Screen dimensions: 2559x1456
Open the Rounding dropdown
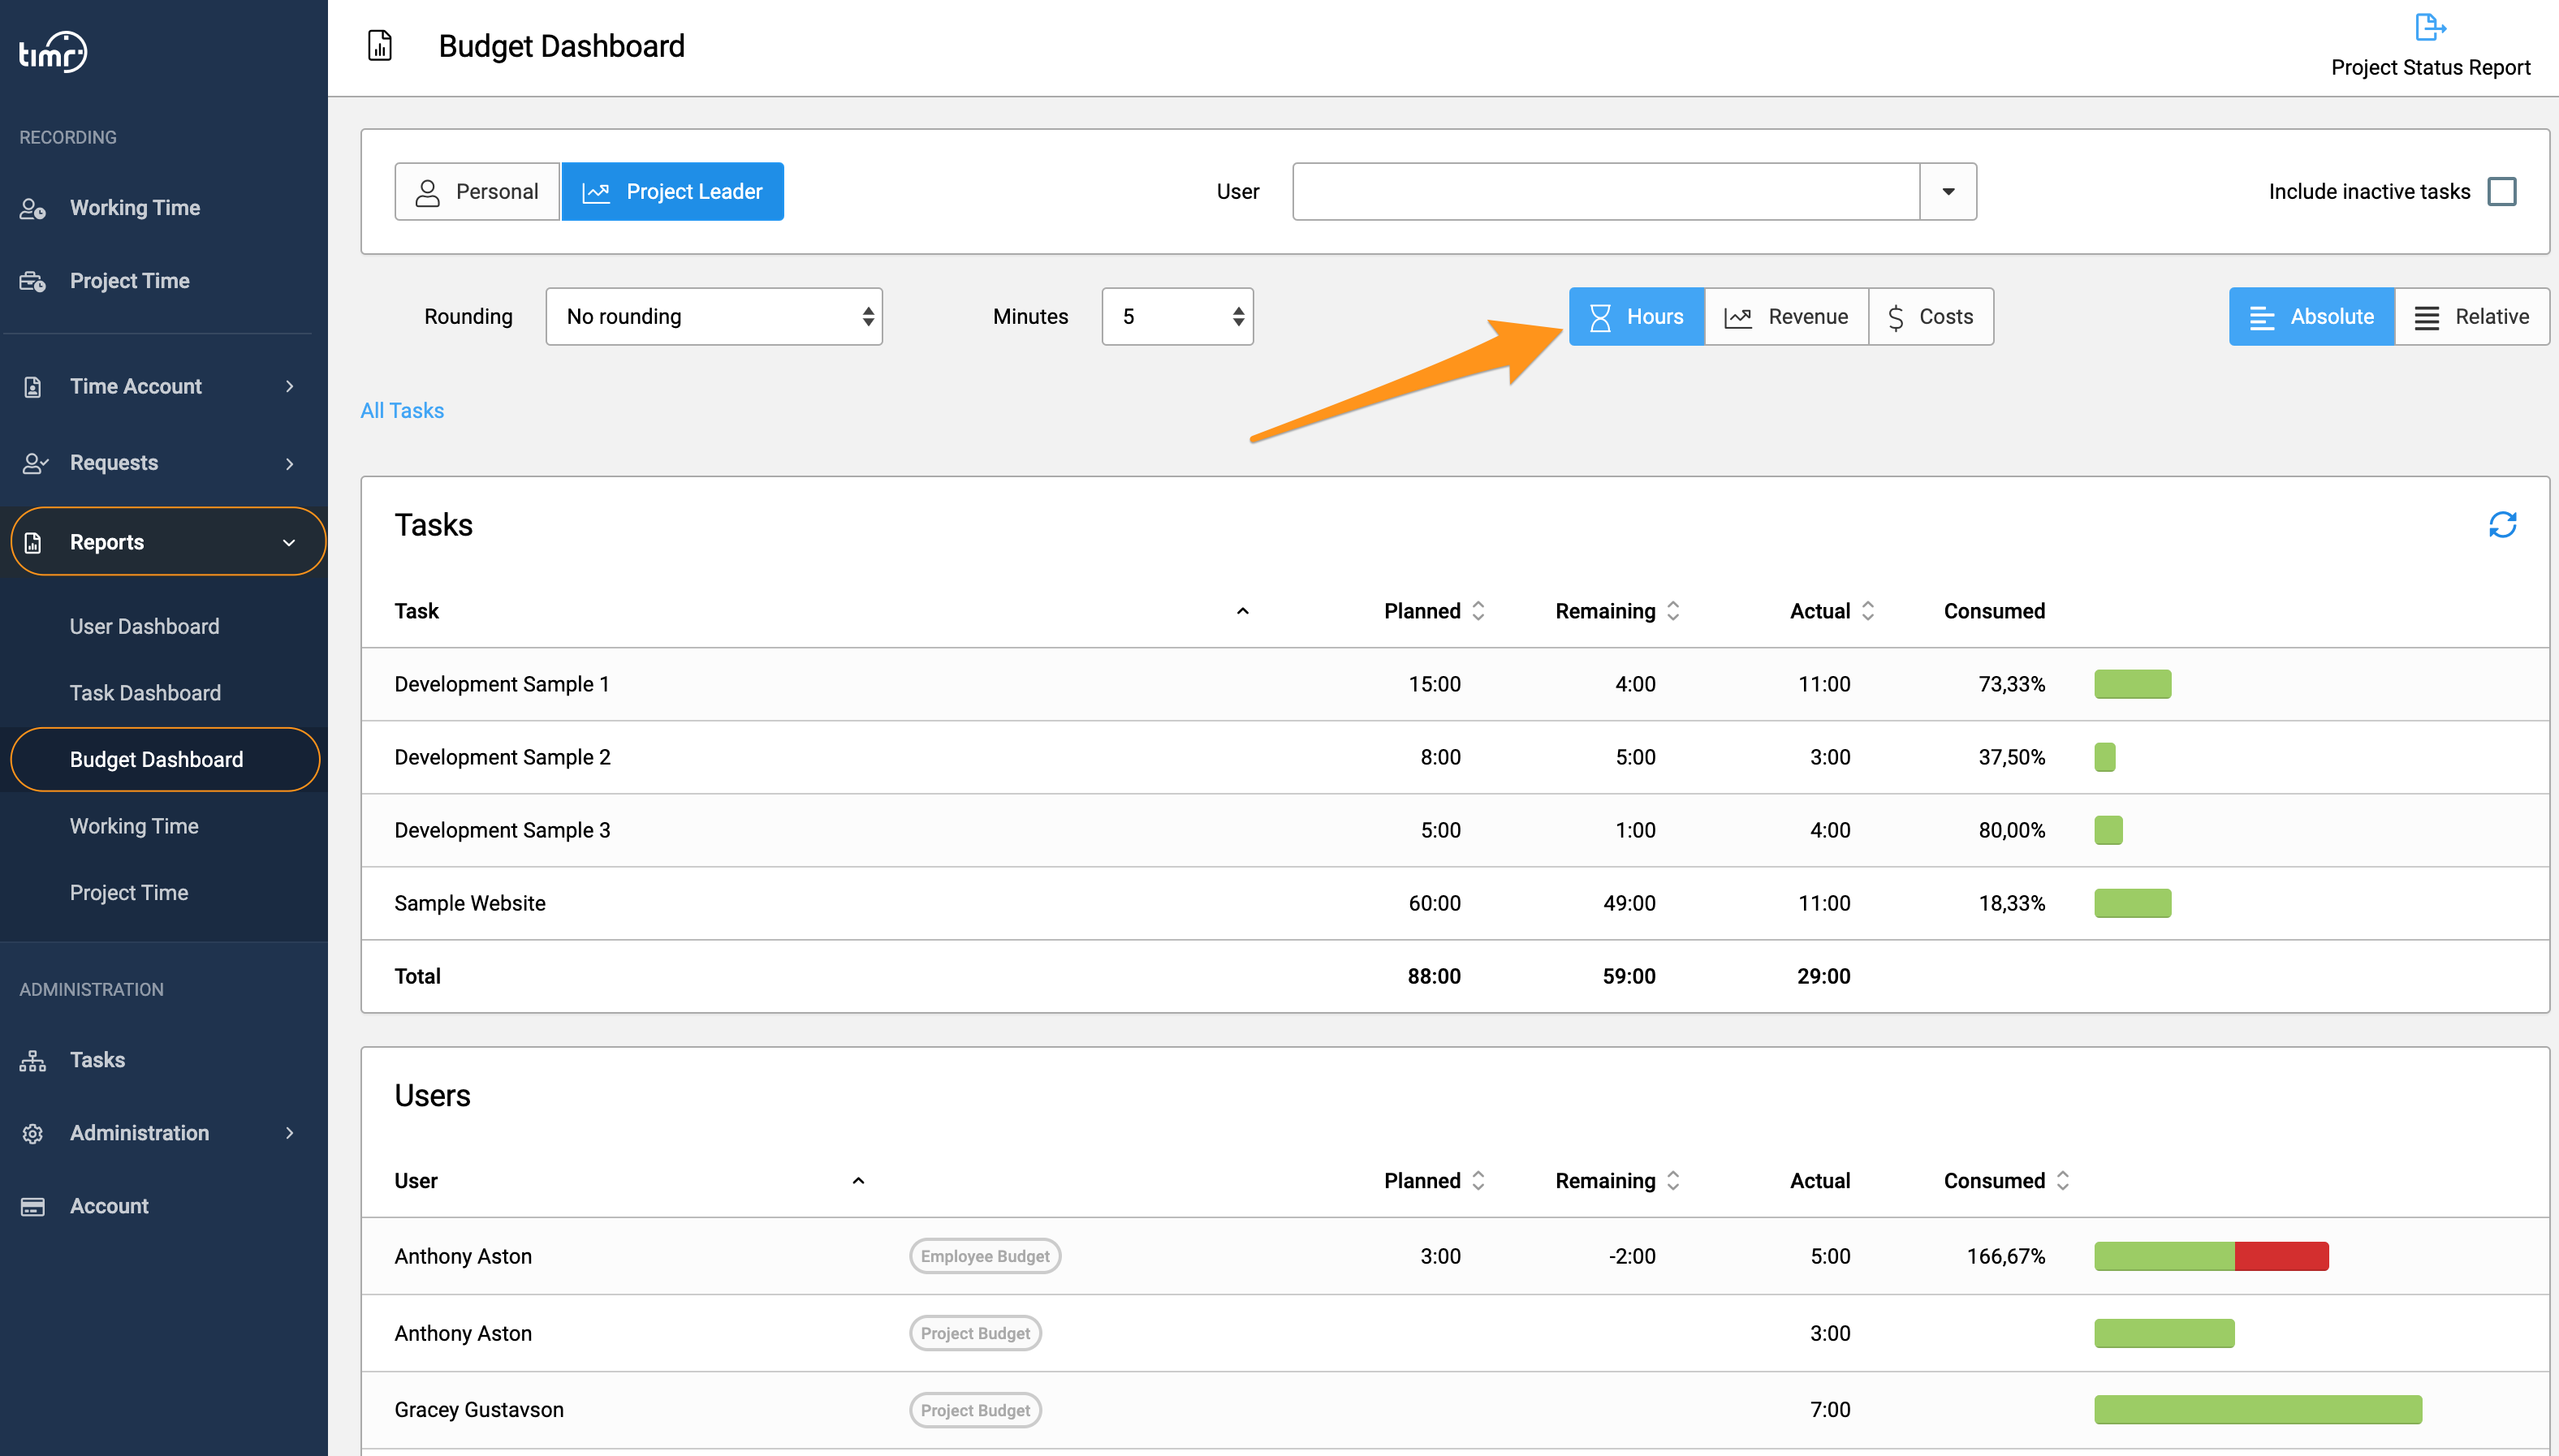[x=714, y=317]
